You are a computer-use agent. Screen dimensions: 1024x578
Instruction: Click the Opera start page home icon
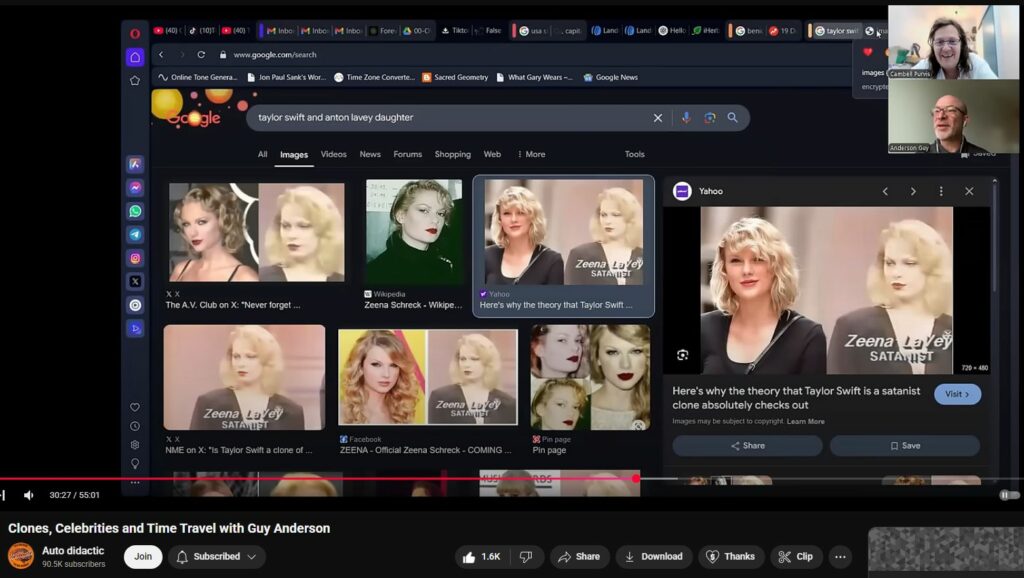pyautogui.click(x=135, y=57)
